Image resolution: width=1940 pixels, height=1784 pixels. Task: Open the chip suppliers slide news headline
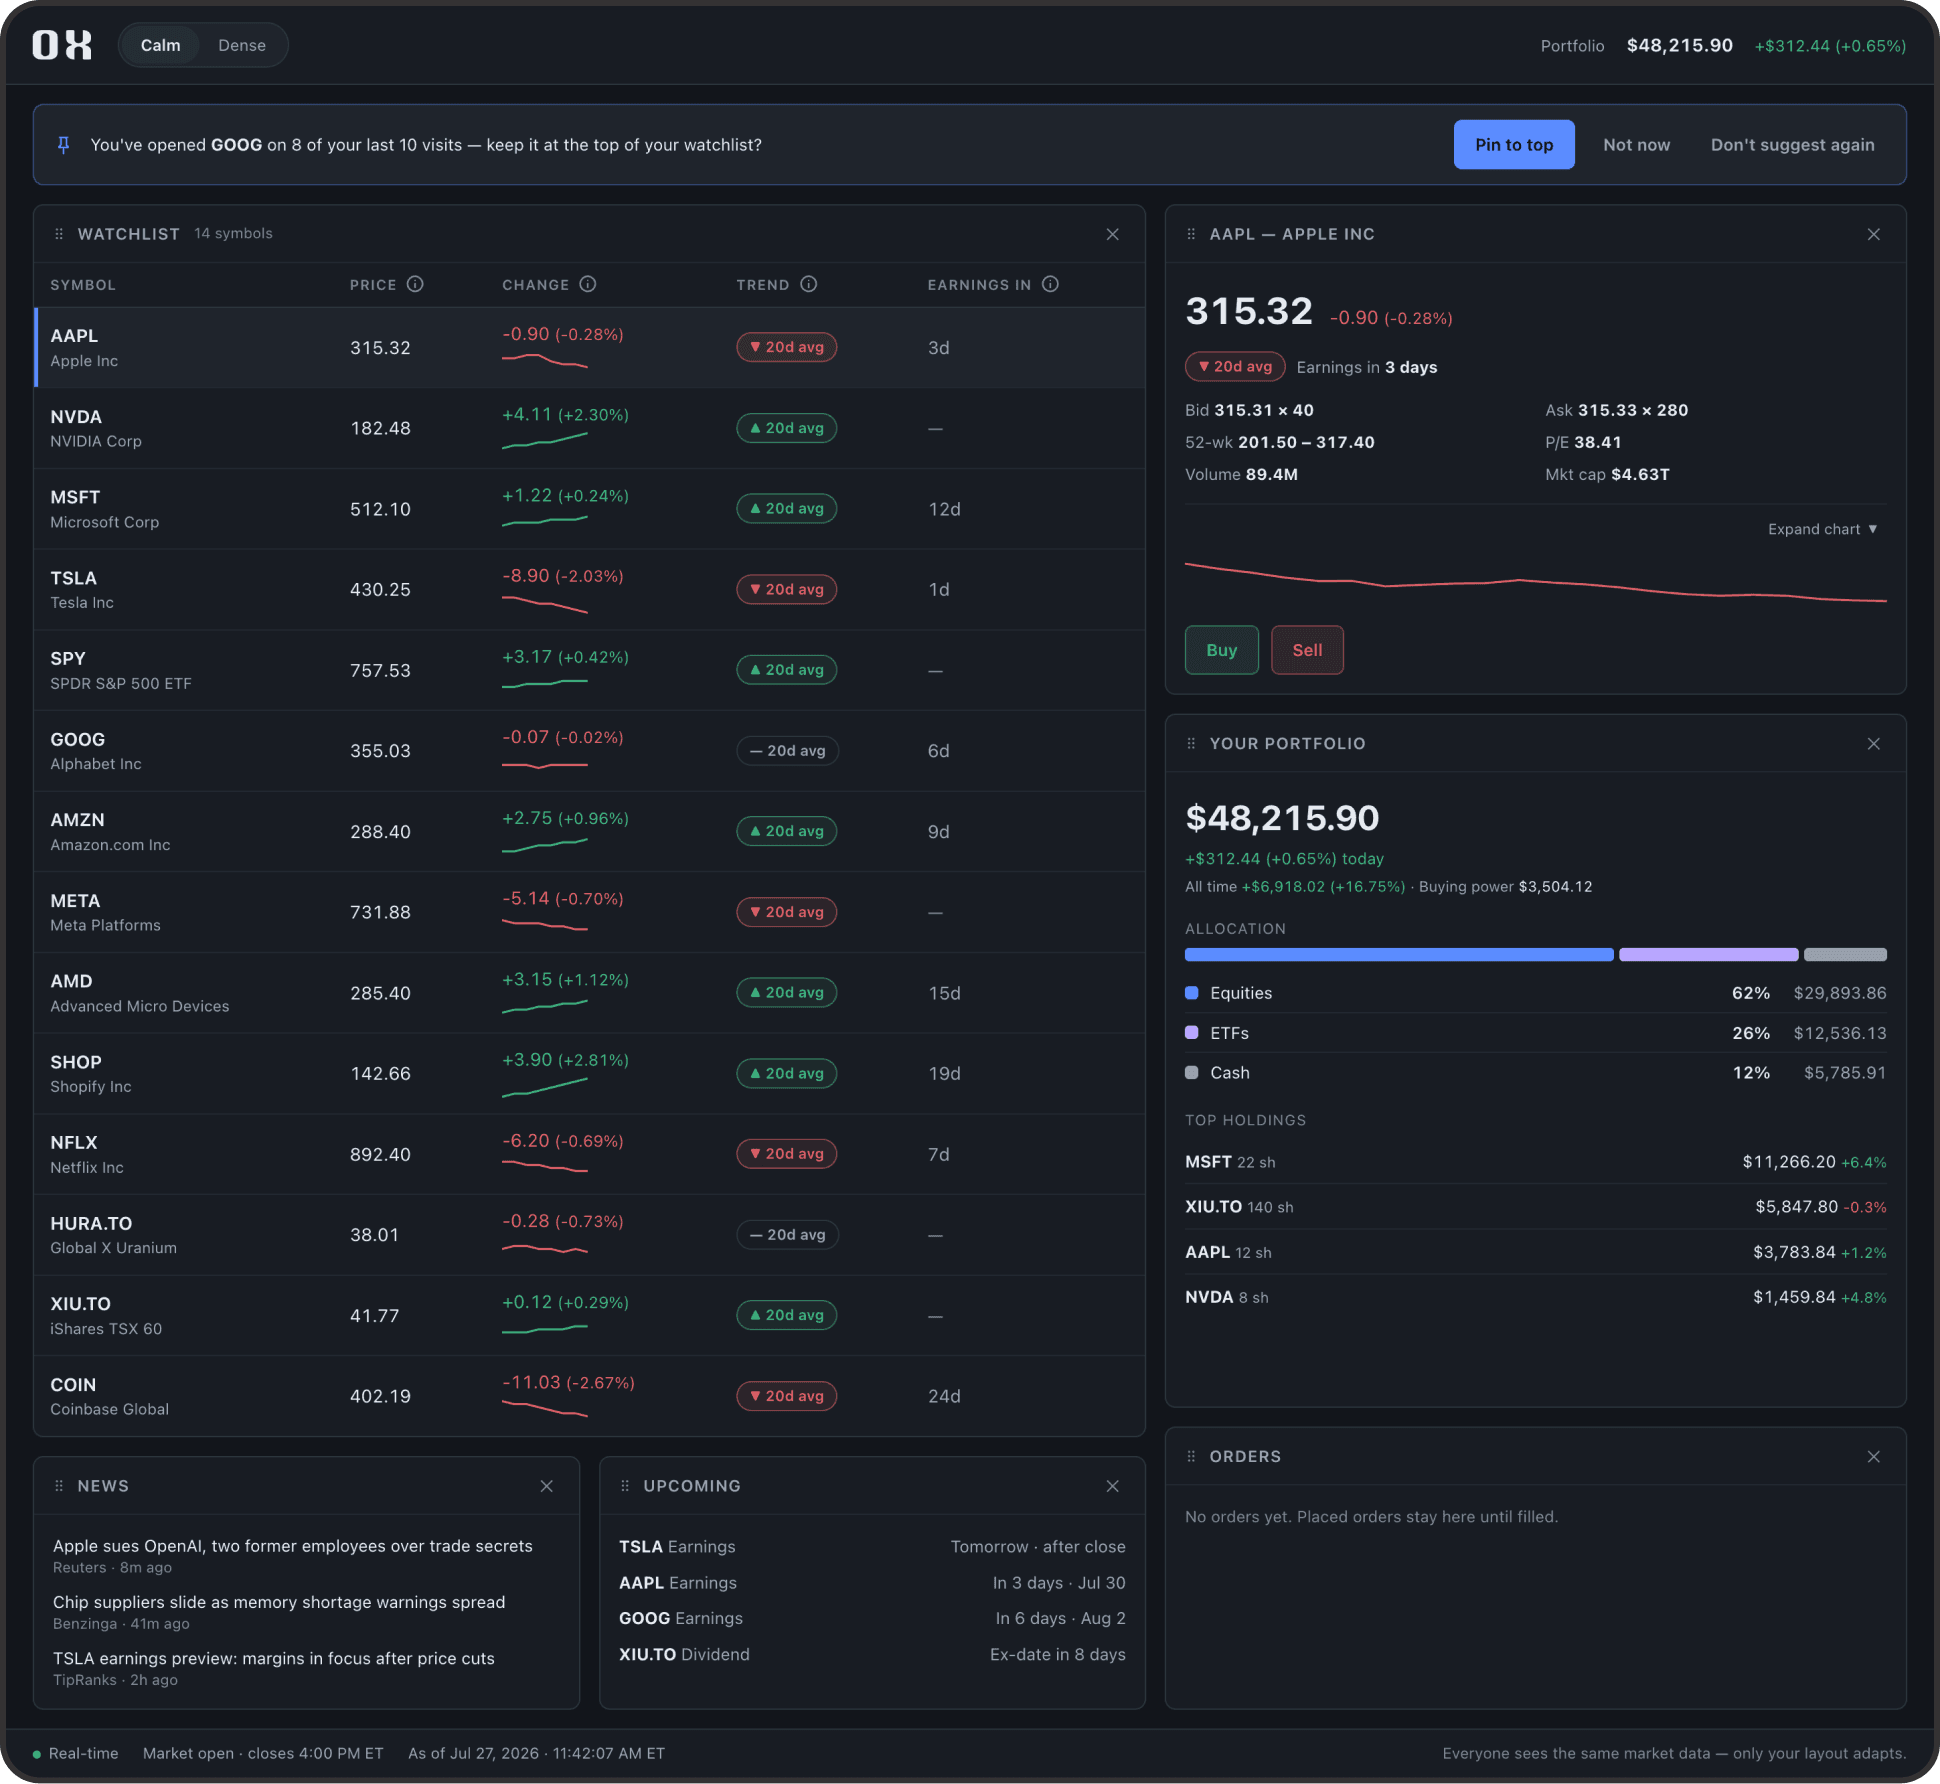[x=279, y=1602]
